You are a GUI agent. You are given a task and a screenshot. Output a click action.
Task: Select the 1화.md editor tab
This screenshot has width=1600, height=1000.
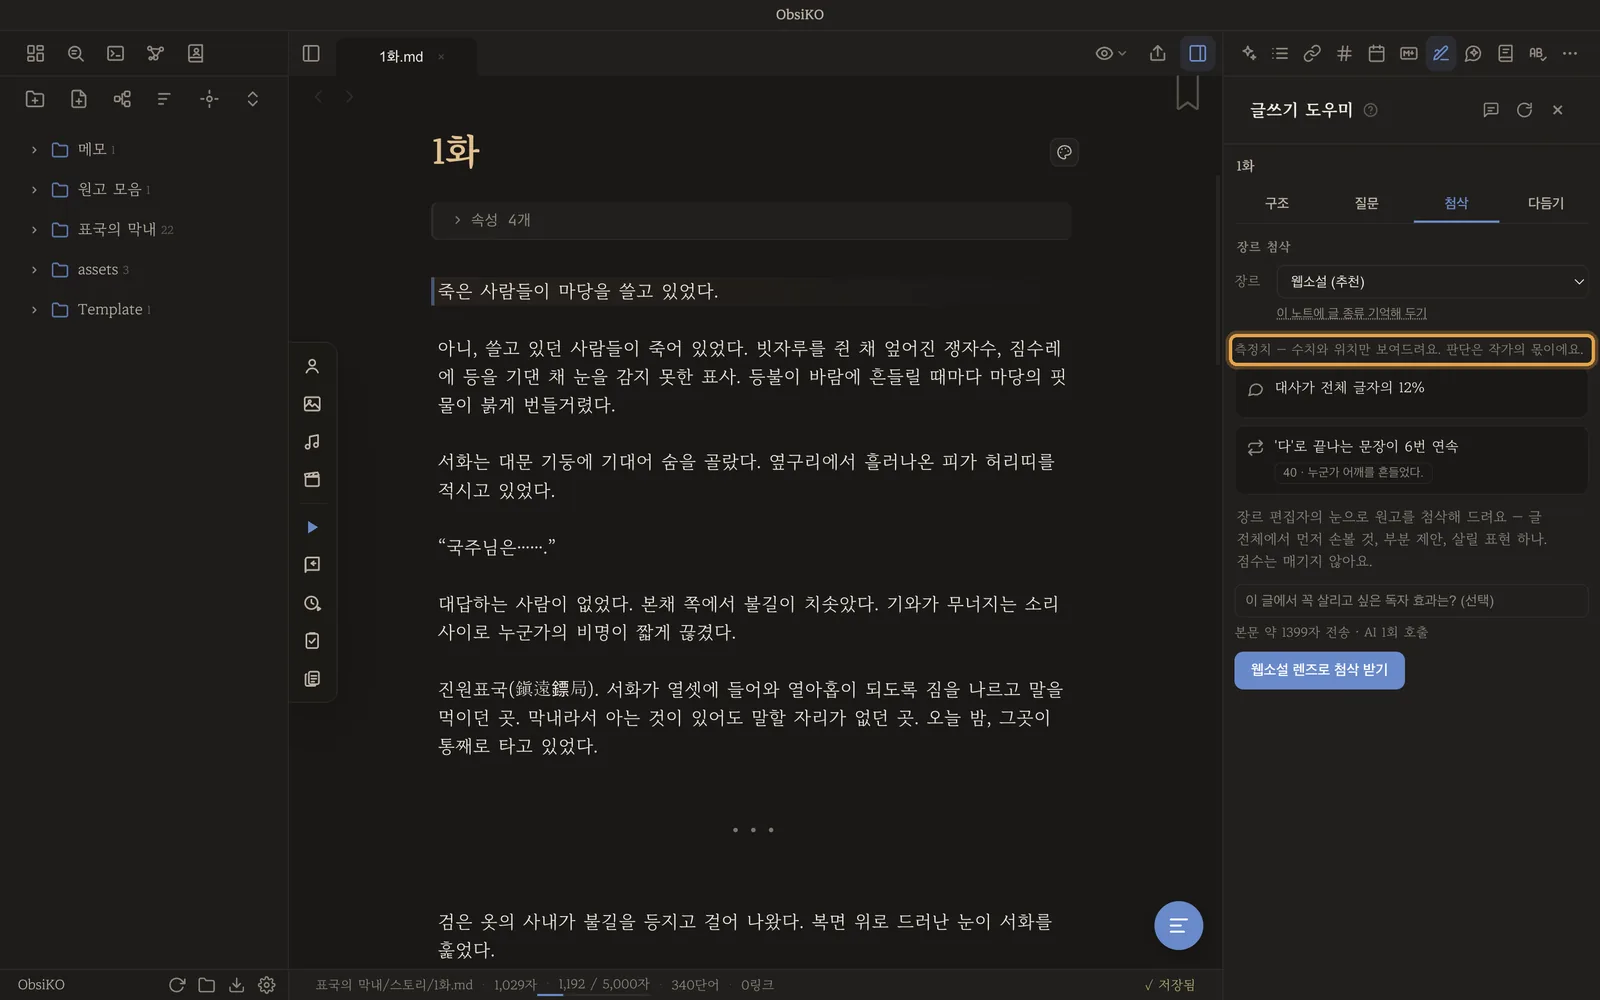(x=401, y=57)
